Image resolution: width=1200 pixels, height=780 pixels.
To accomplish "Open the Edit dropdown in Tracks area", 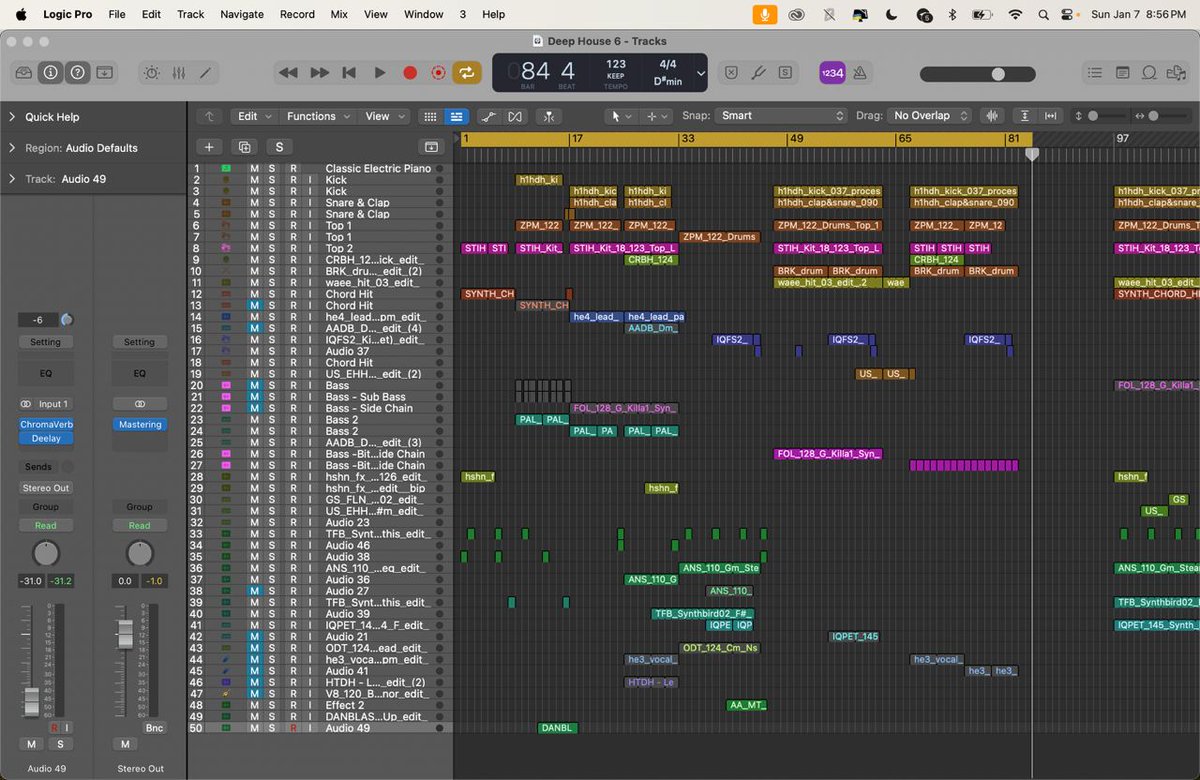I will [x=253, y=116].
